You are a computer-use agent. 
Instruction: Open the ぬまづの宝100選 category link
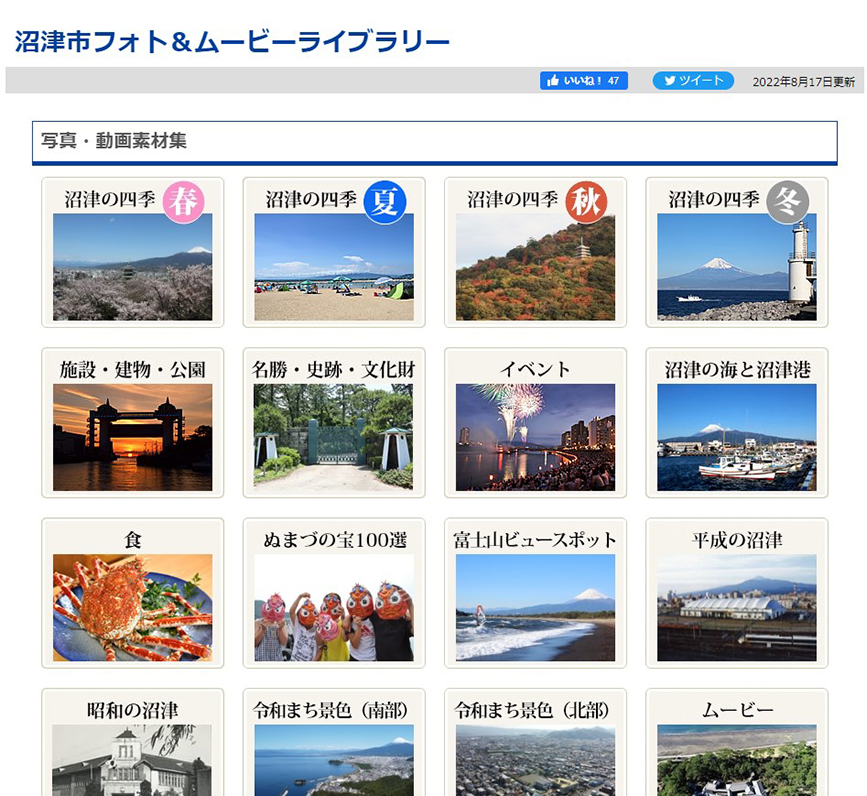[335, 540]
